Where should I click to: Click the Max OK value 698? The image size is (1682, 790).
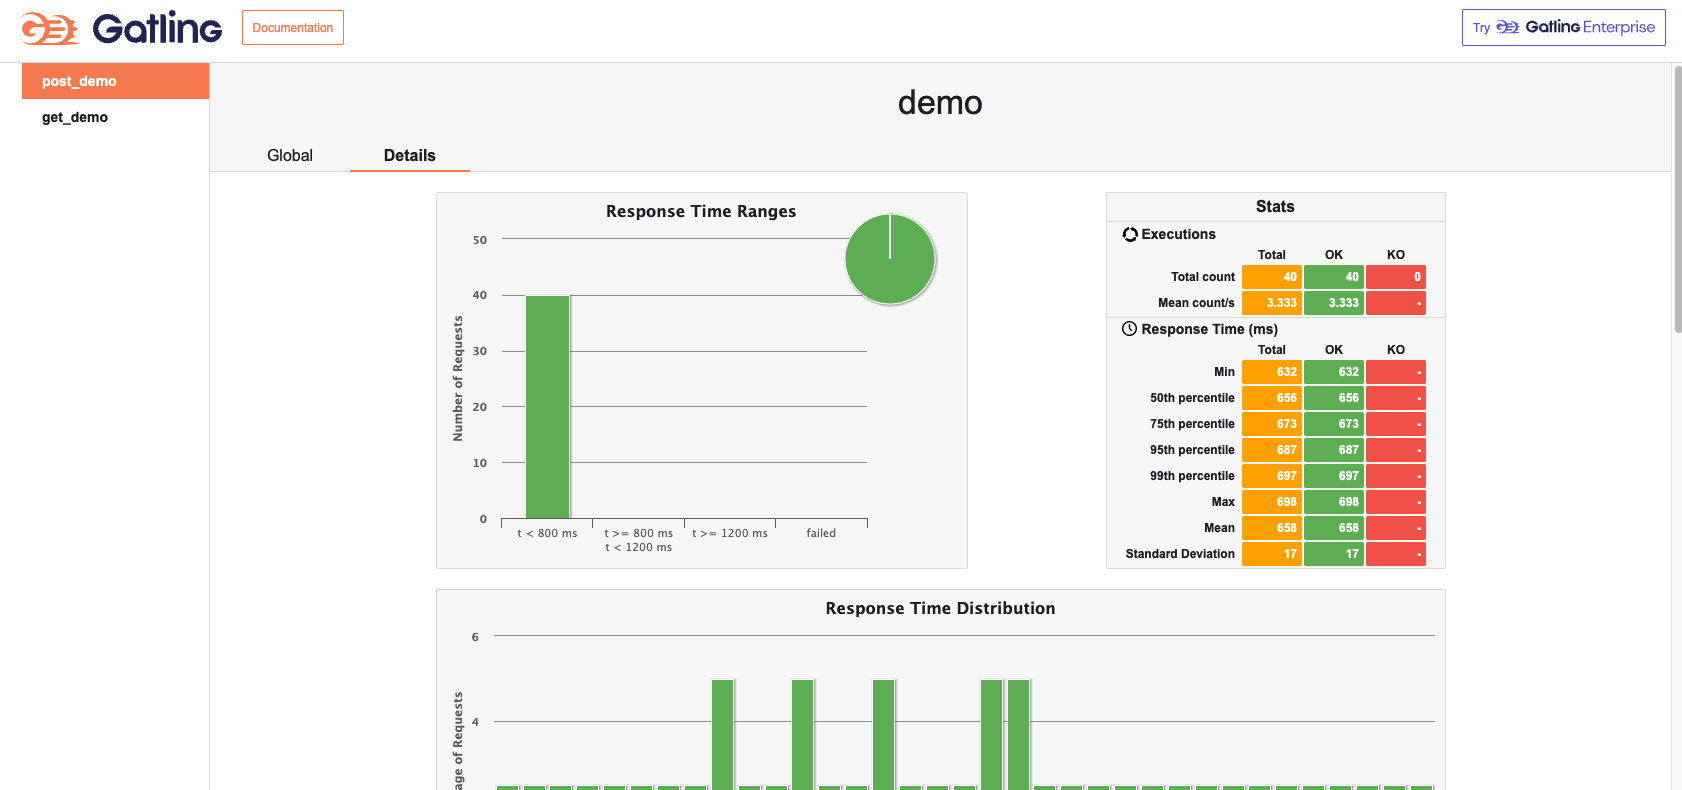pos(1334,502)
